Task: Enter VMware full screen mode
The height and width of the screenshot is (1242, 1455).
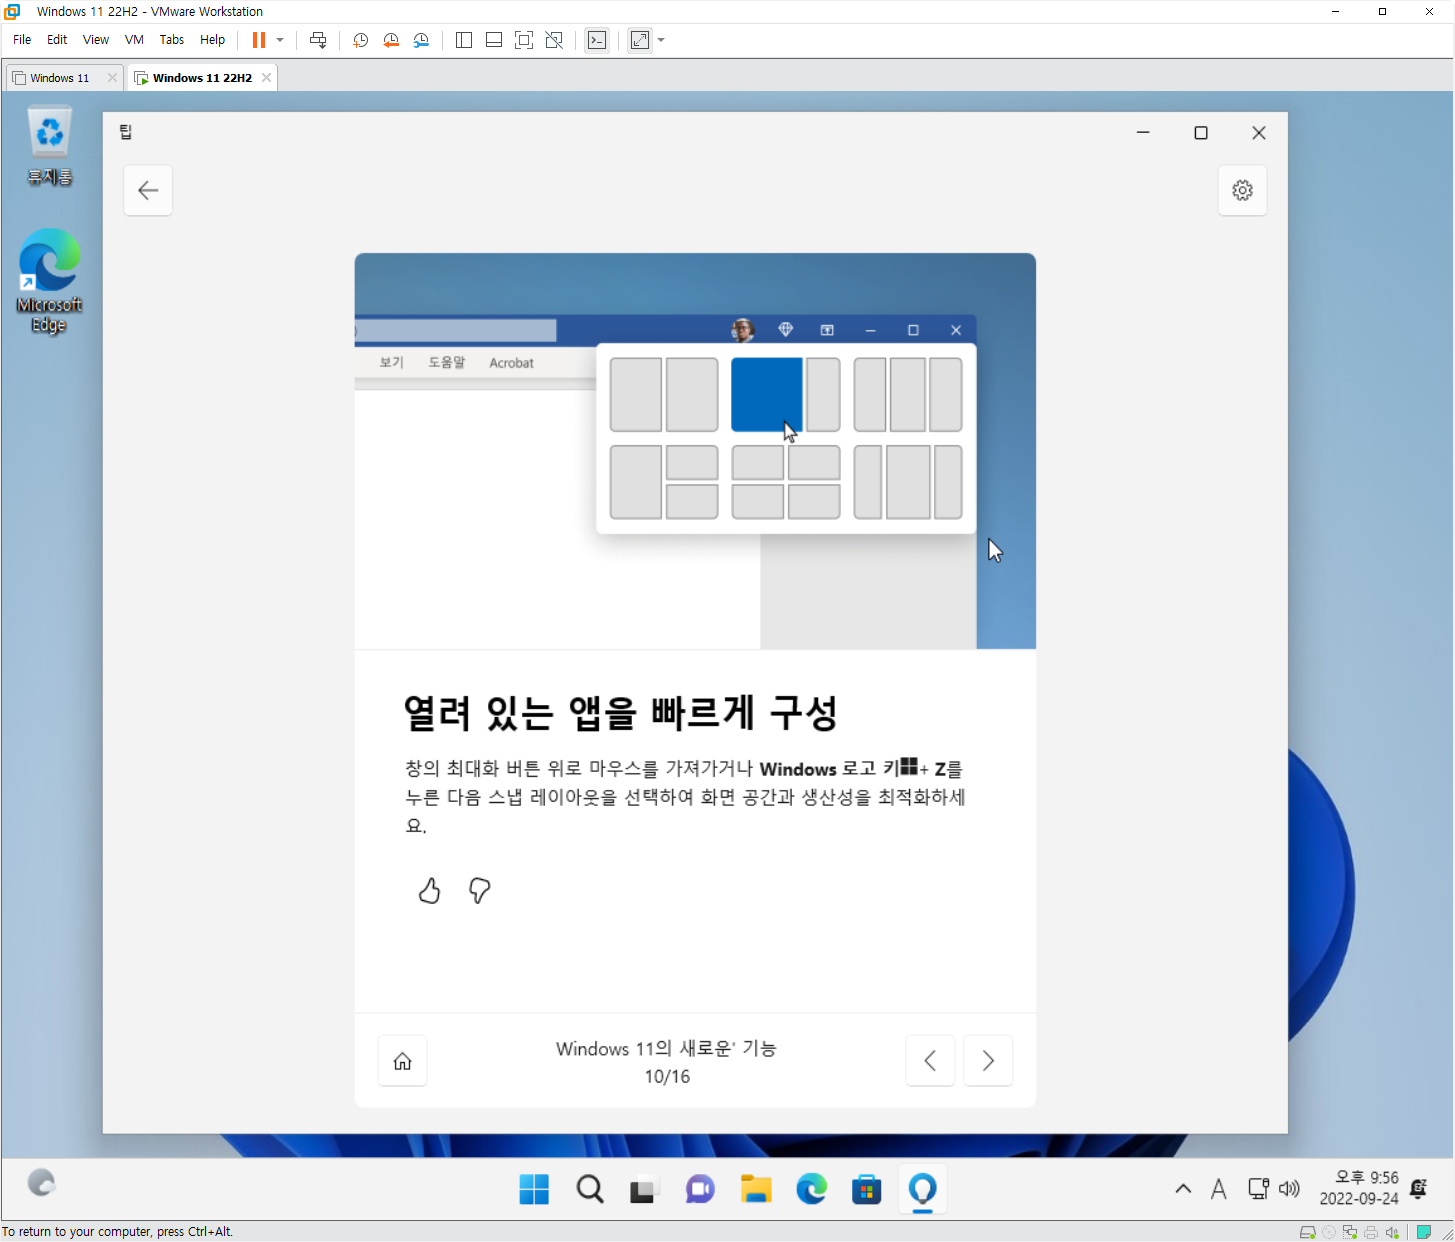Action: tap(524, 40)
